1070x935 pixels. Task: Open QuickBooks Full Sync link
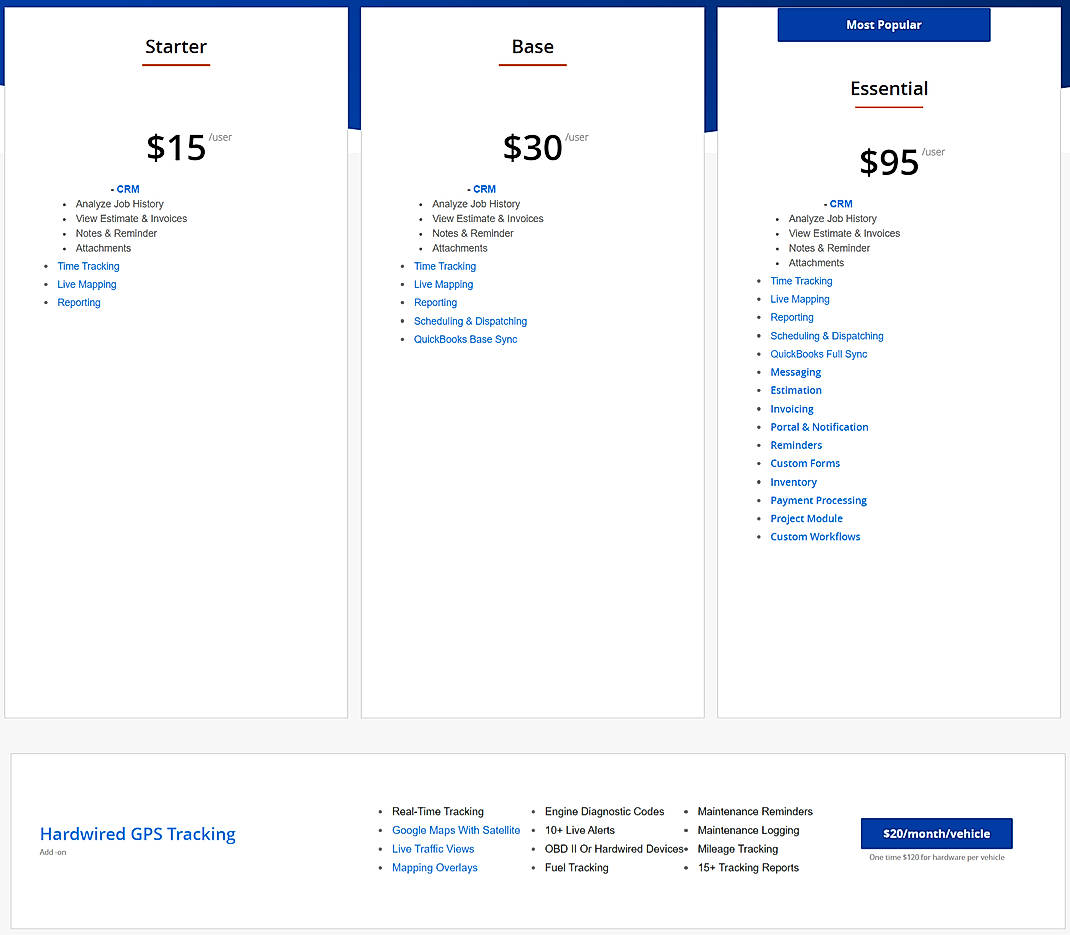tap(819, 354)
